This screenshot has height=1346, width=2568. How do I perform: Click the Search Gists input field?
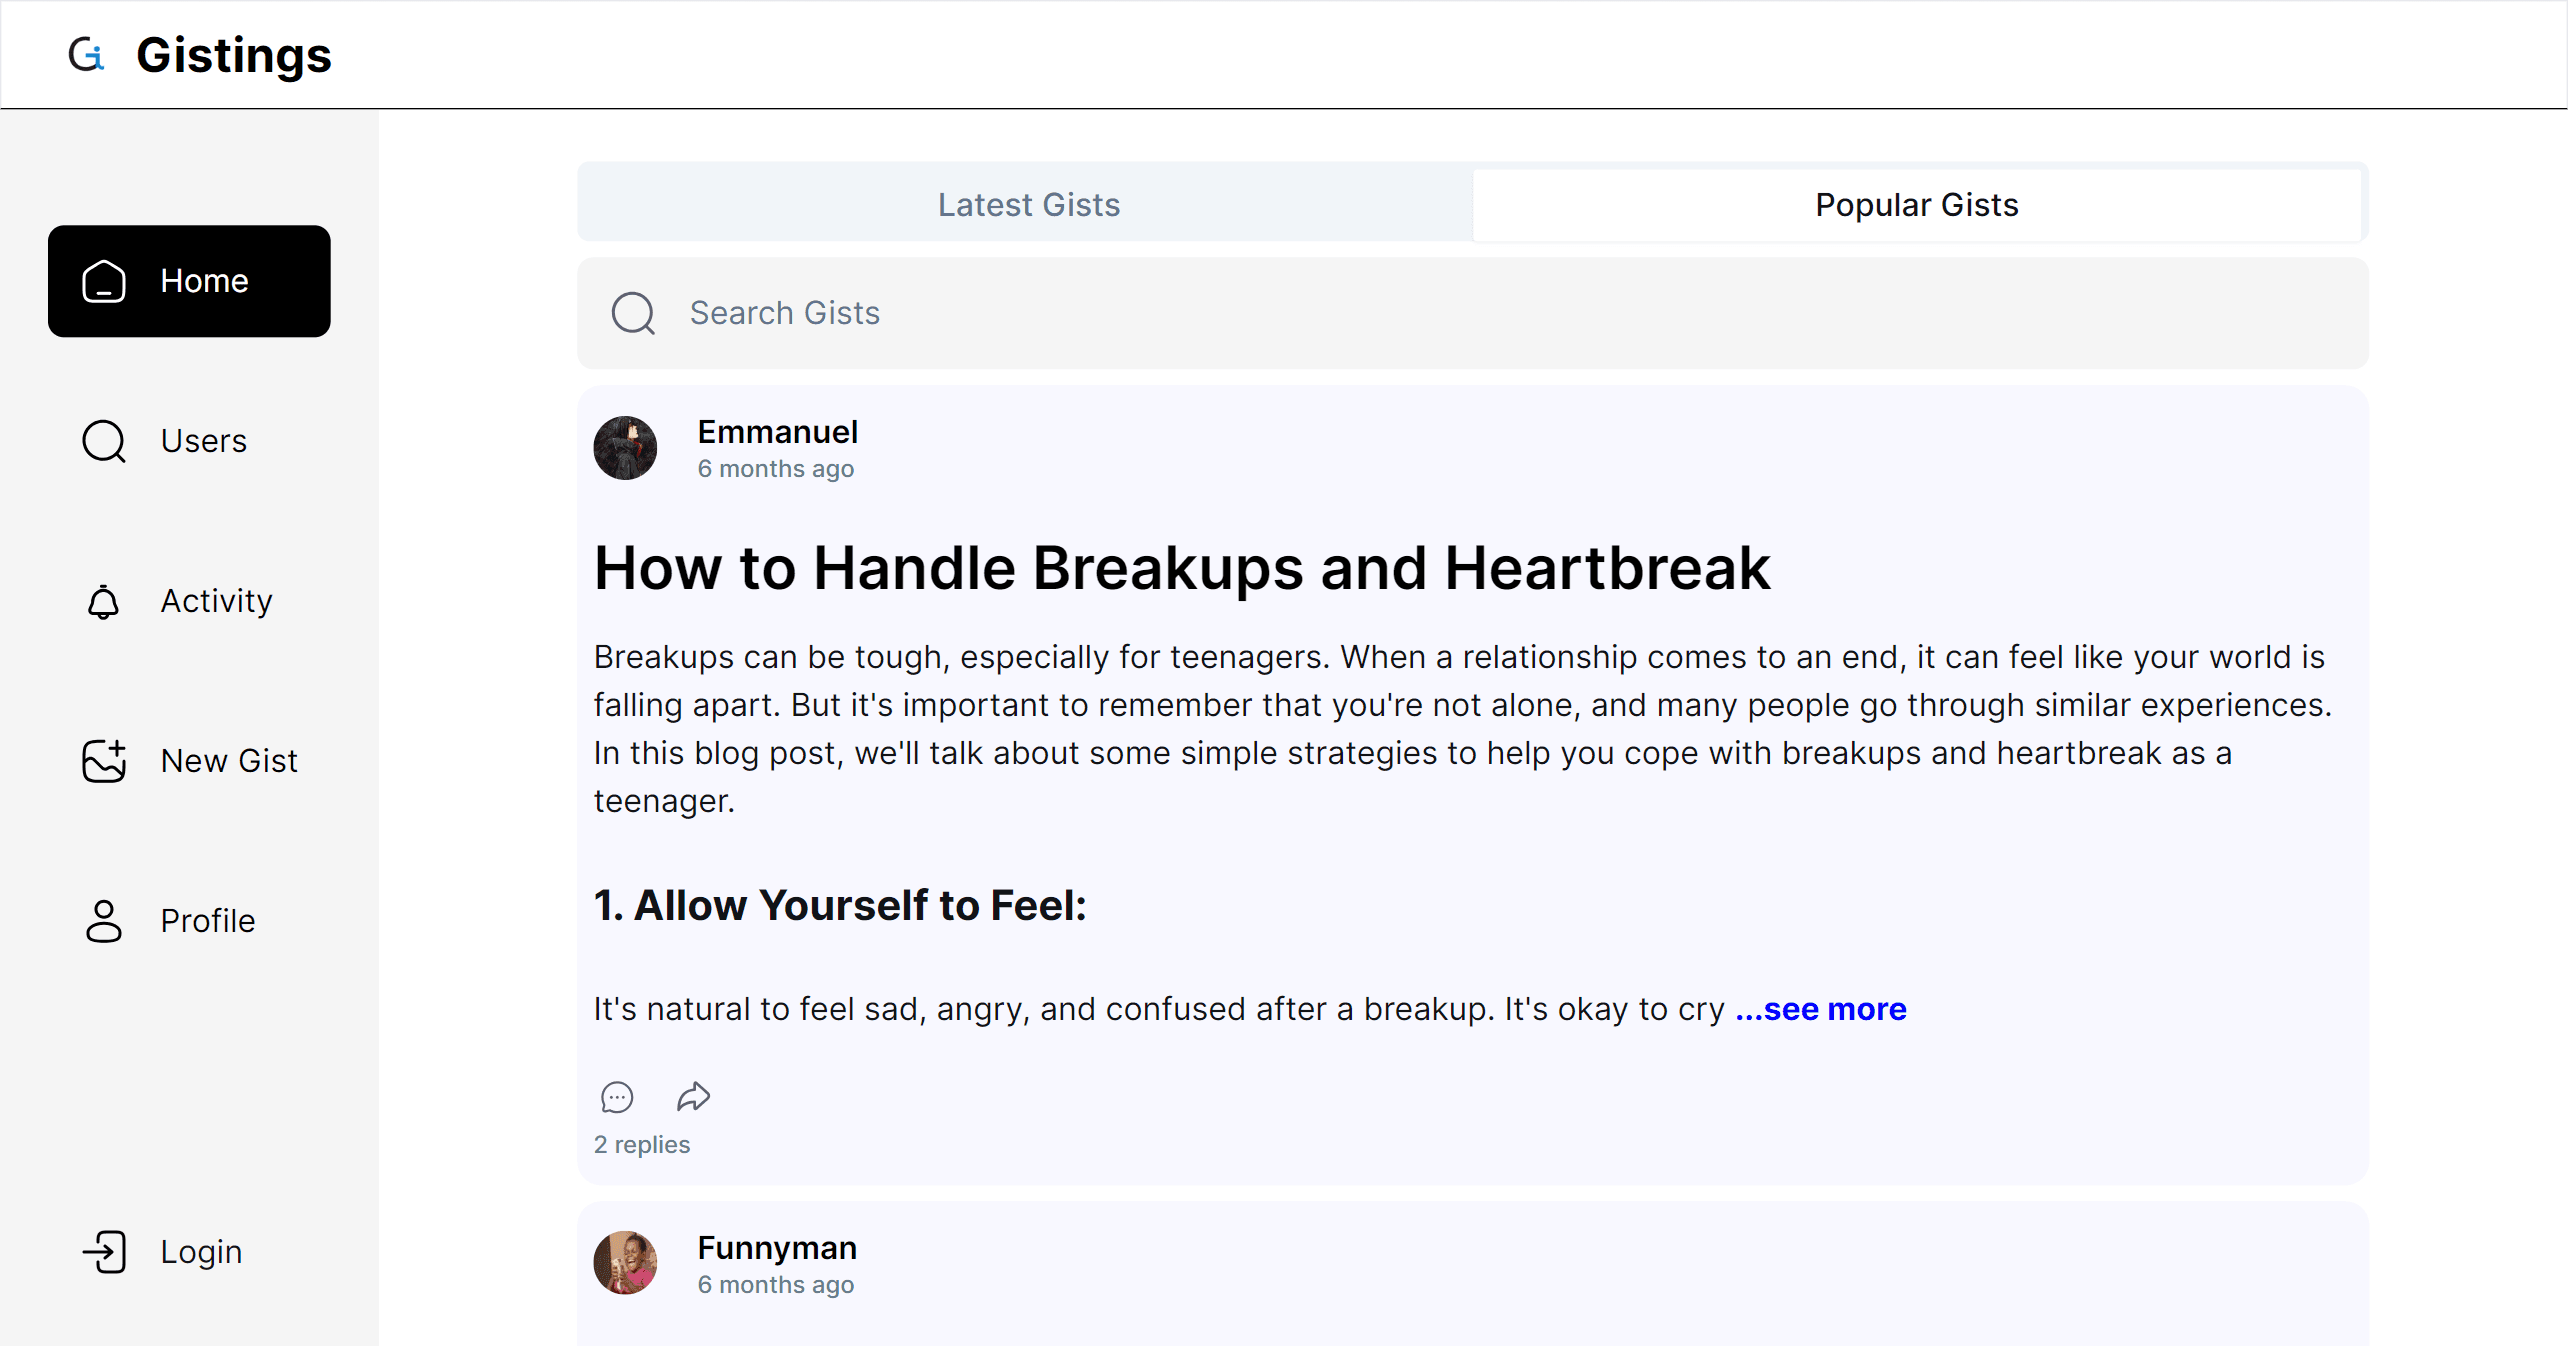[1500, 313]
